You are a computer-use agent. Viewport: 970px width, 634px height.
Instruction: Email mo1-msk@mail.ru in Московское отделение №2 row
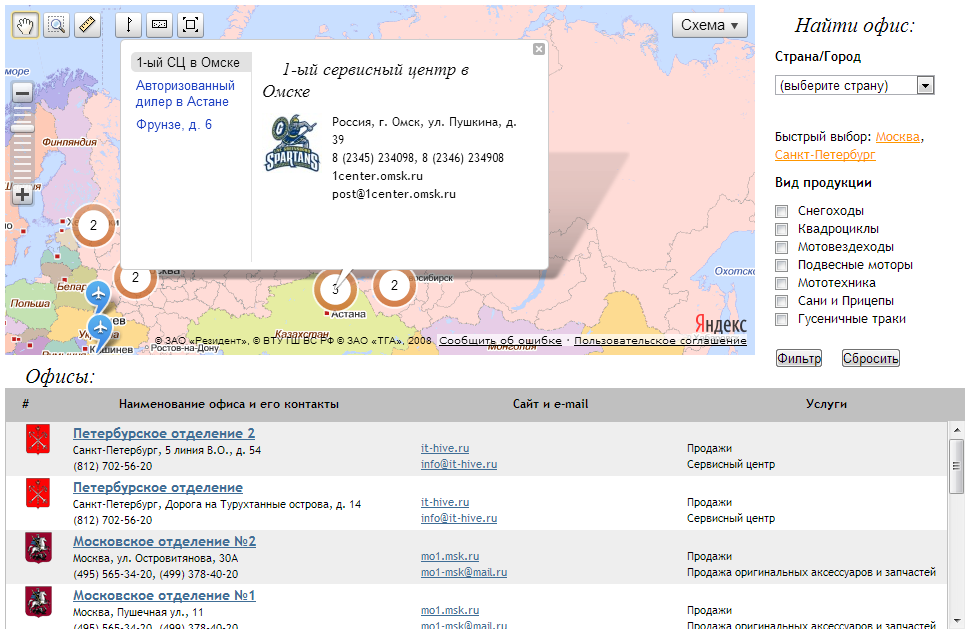tap(464, 572)
